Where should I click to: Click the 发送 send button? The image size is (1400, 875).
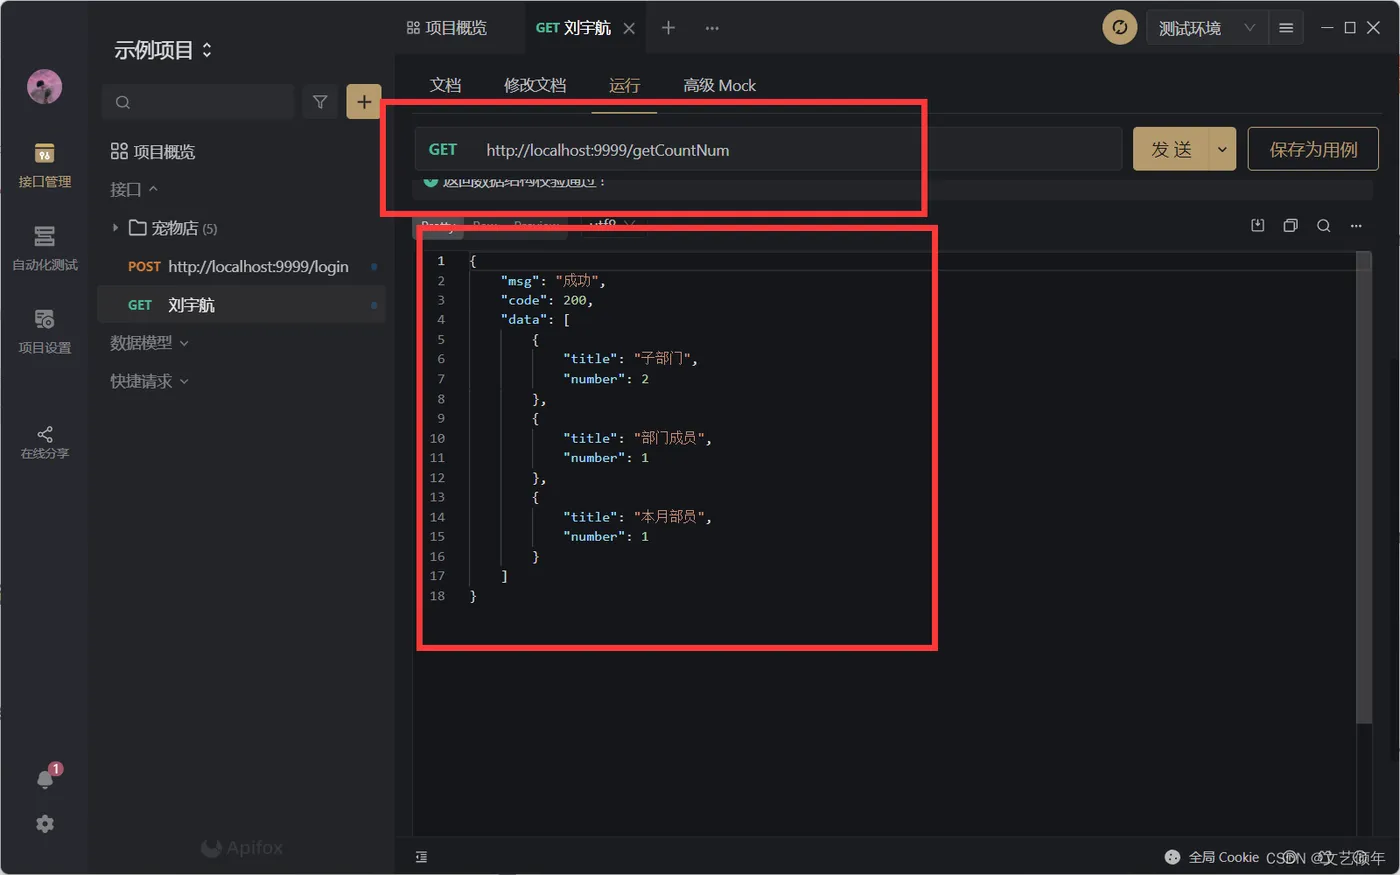pos(1171,150)
